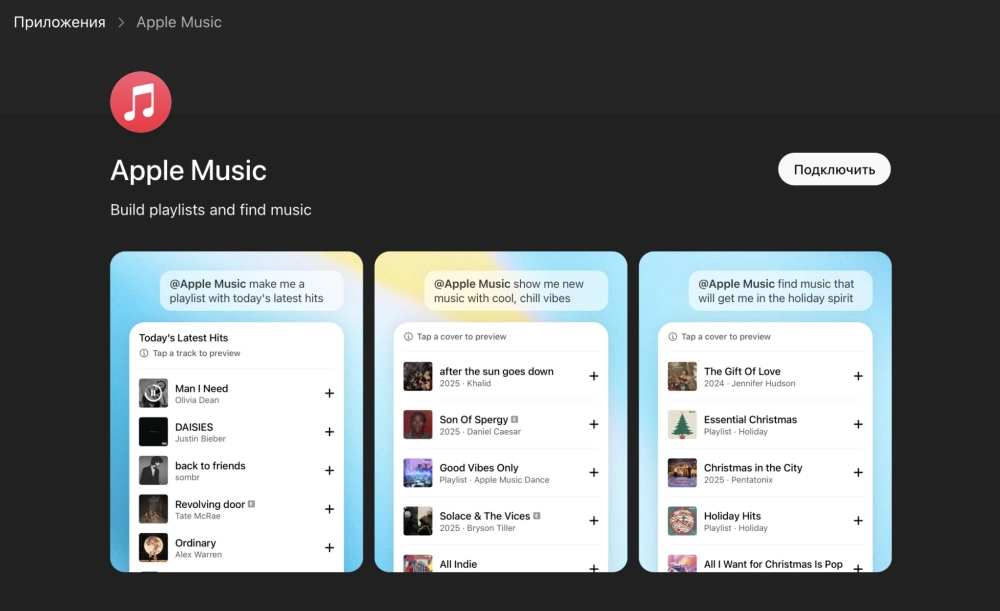Click plus next to back to friends
Screen dimensions: 1000x611
point(329,471)
